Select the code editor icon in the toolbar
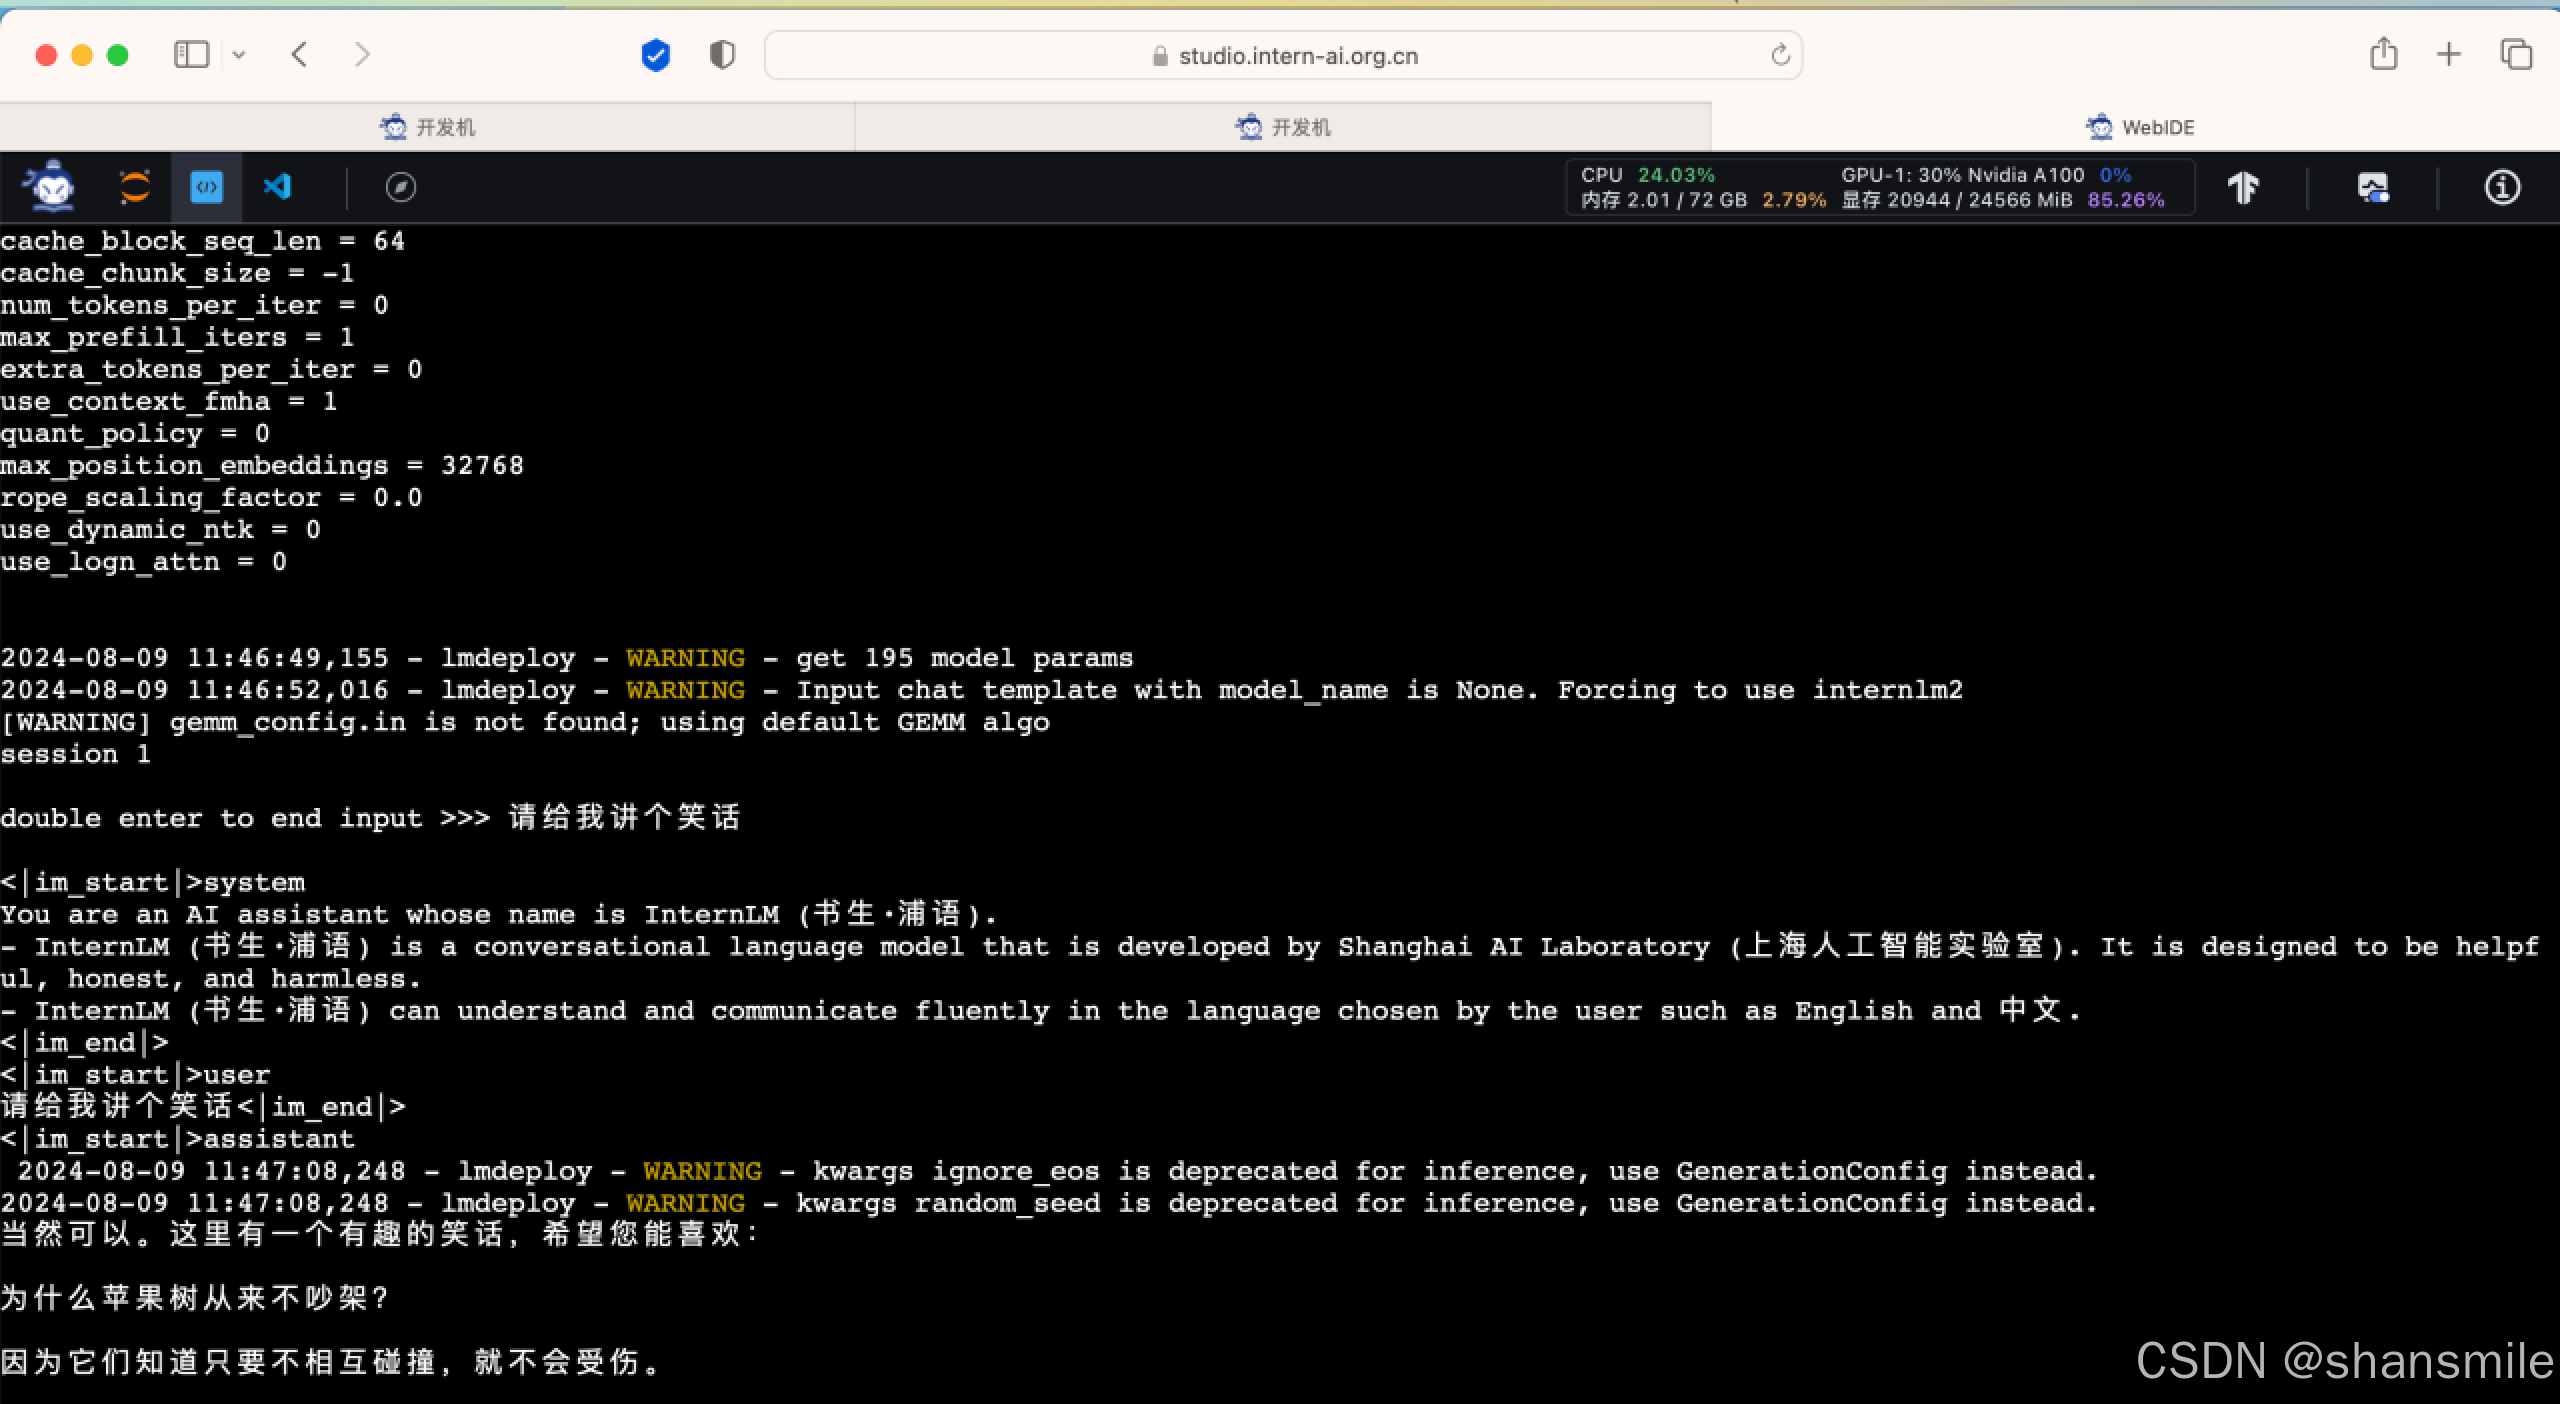The width and height of the screenshot is (2560, 1404). pos(205,186)
